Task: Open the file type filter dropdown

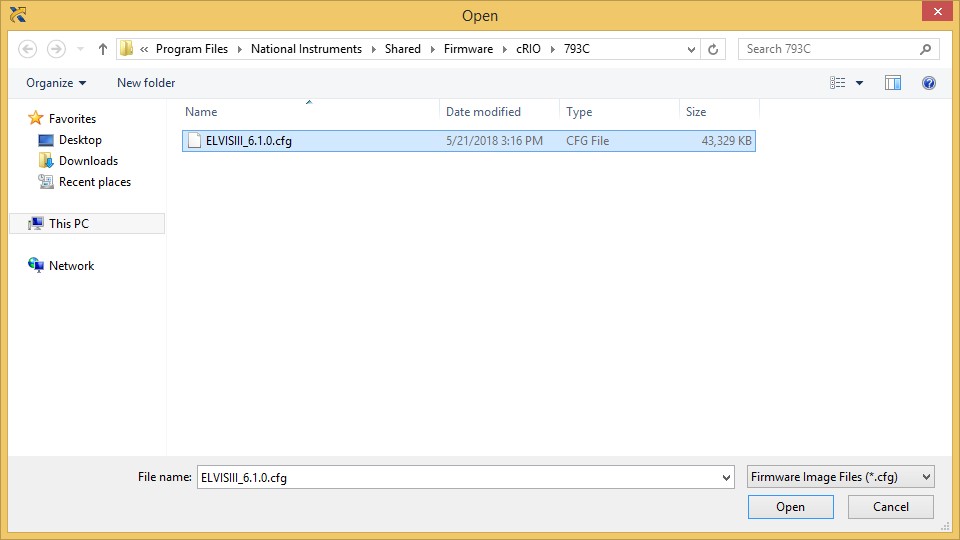Action: [840, 477]
